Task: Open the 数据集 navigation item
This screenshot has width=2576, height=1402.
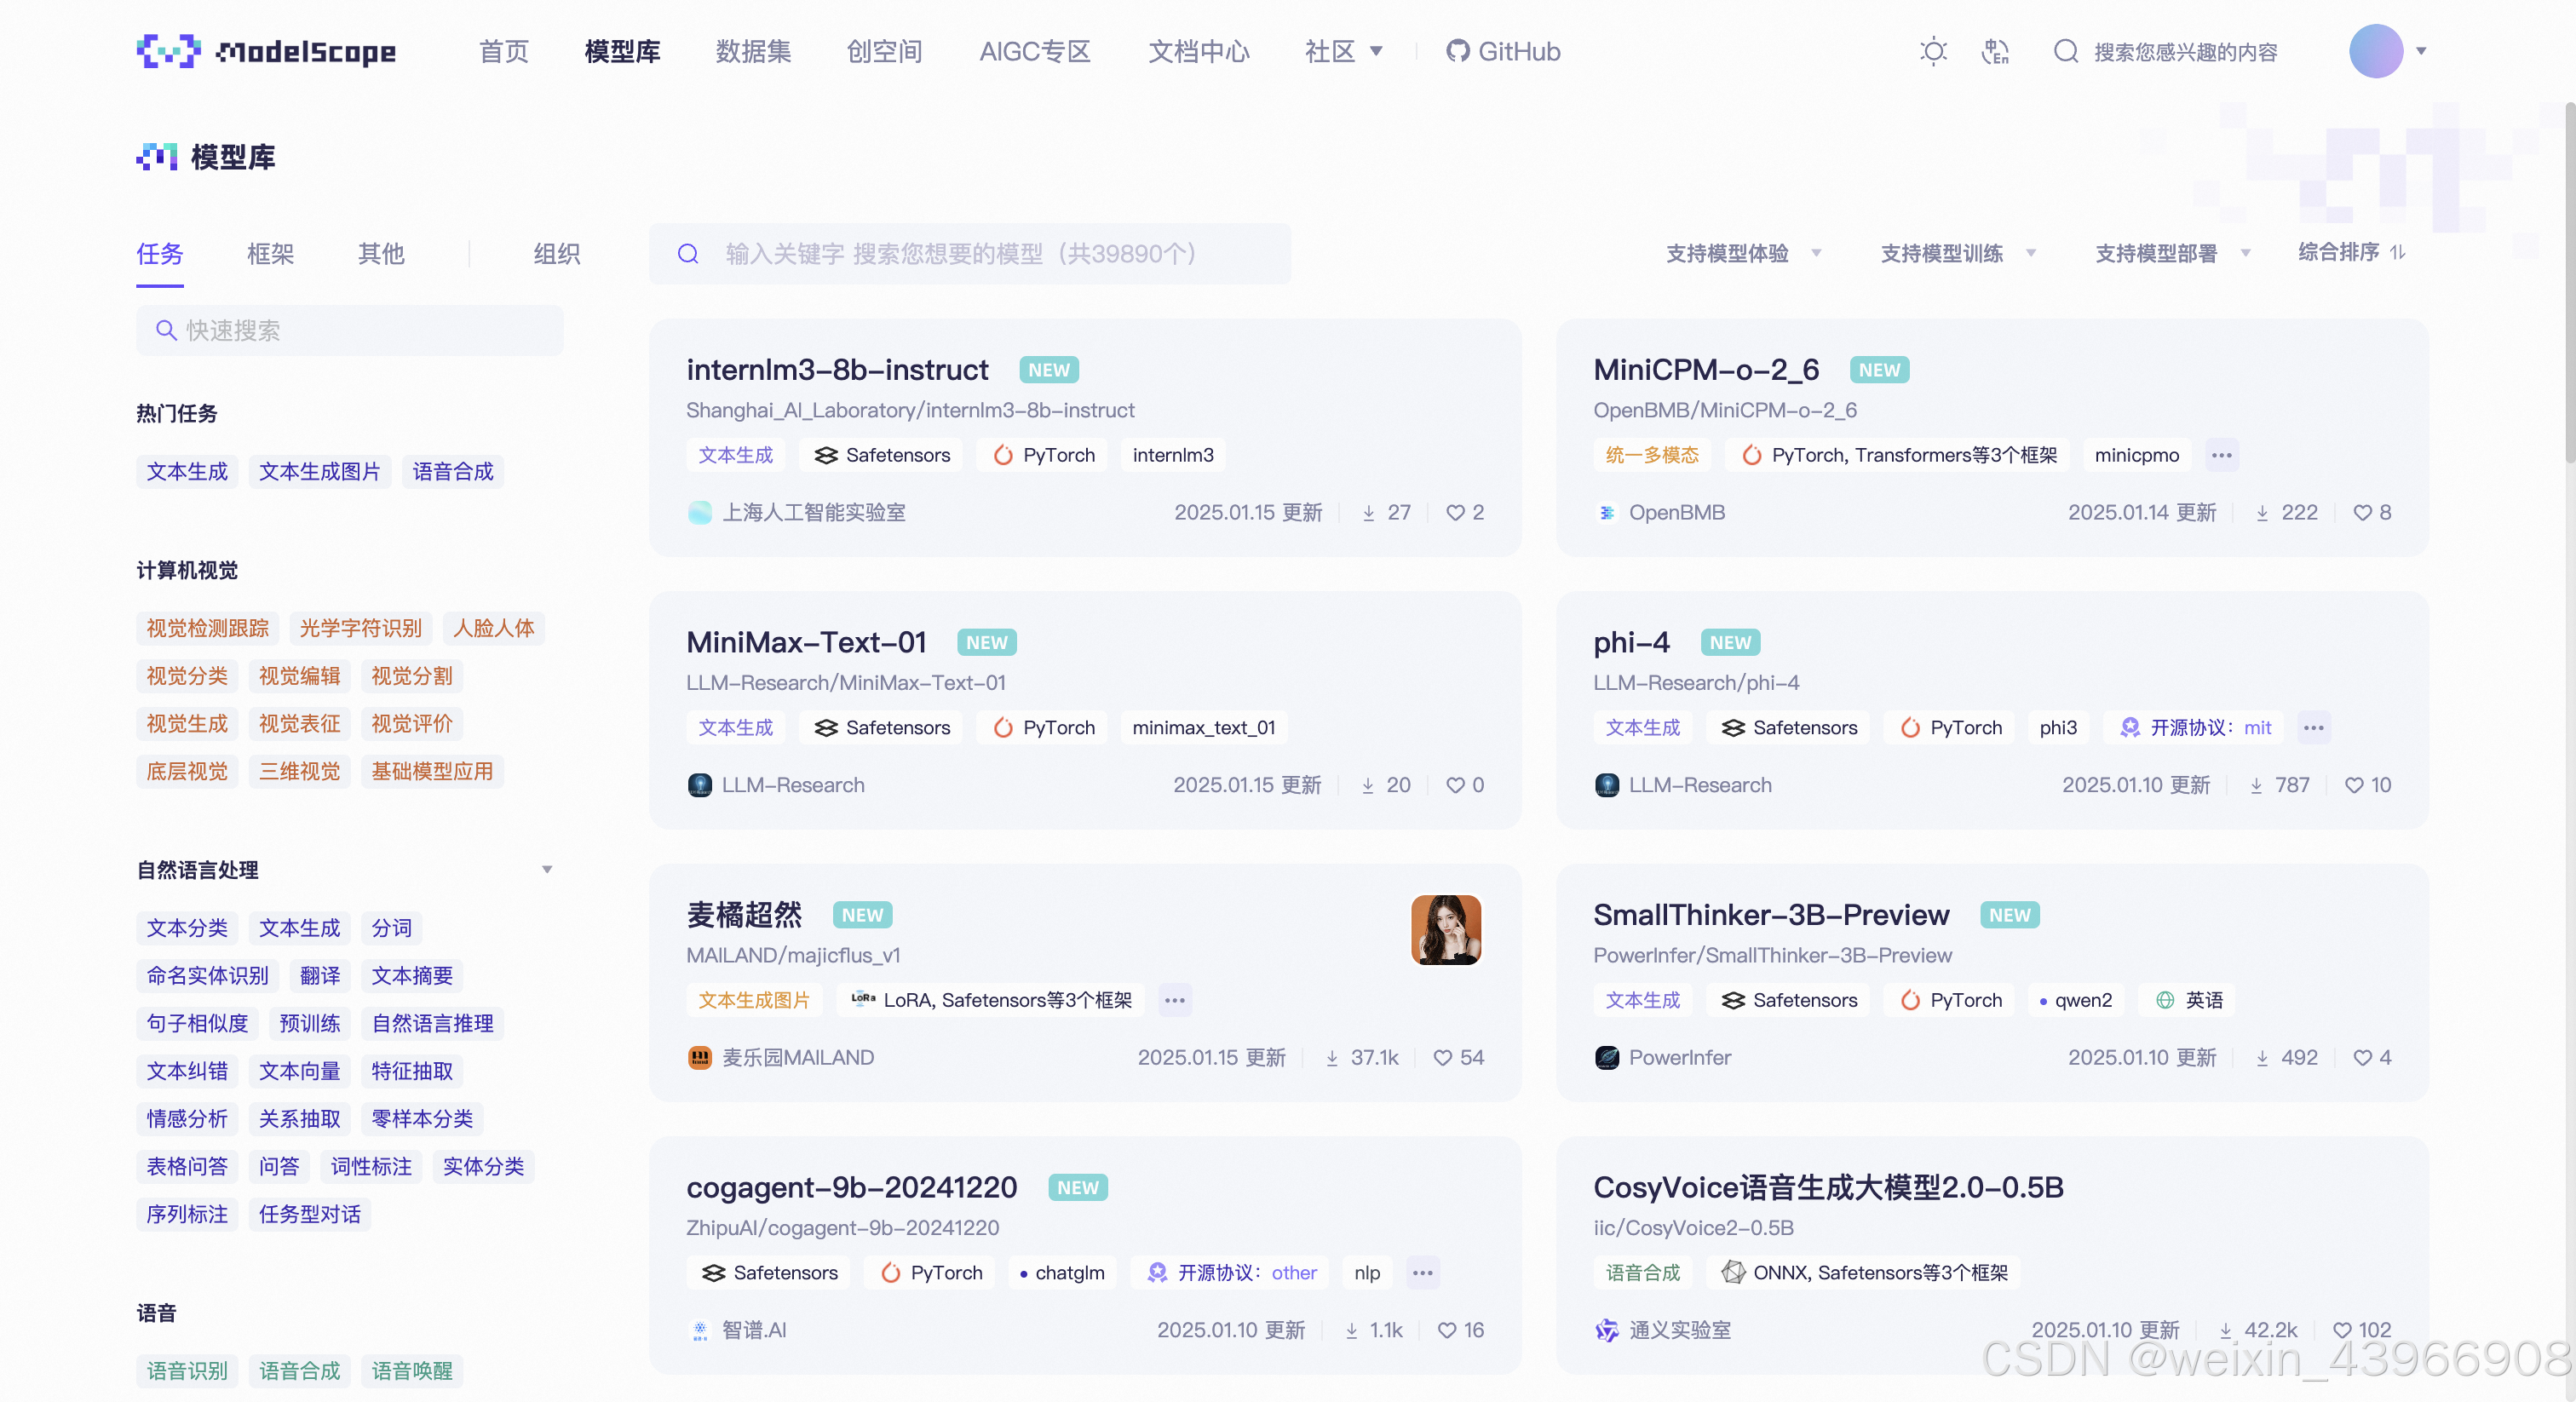Action: pyautogui.click(x=753, y=51)
